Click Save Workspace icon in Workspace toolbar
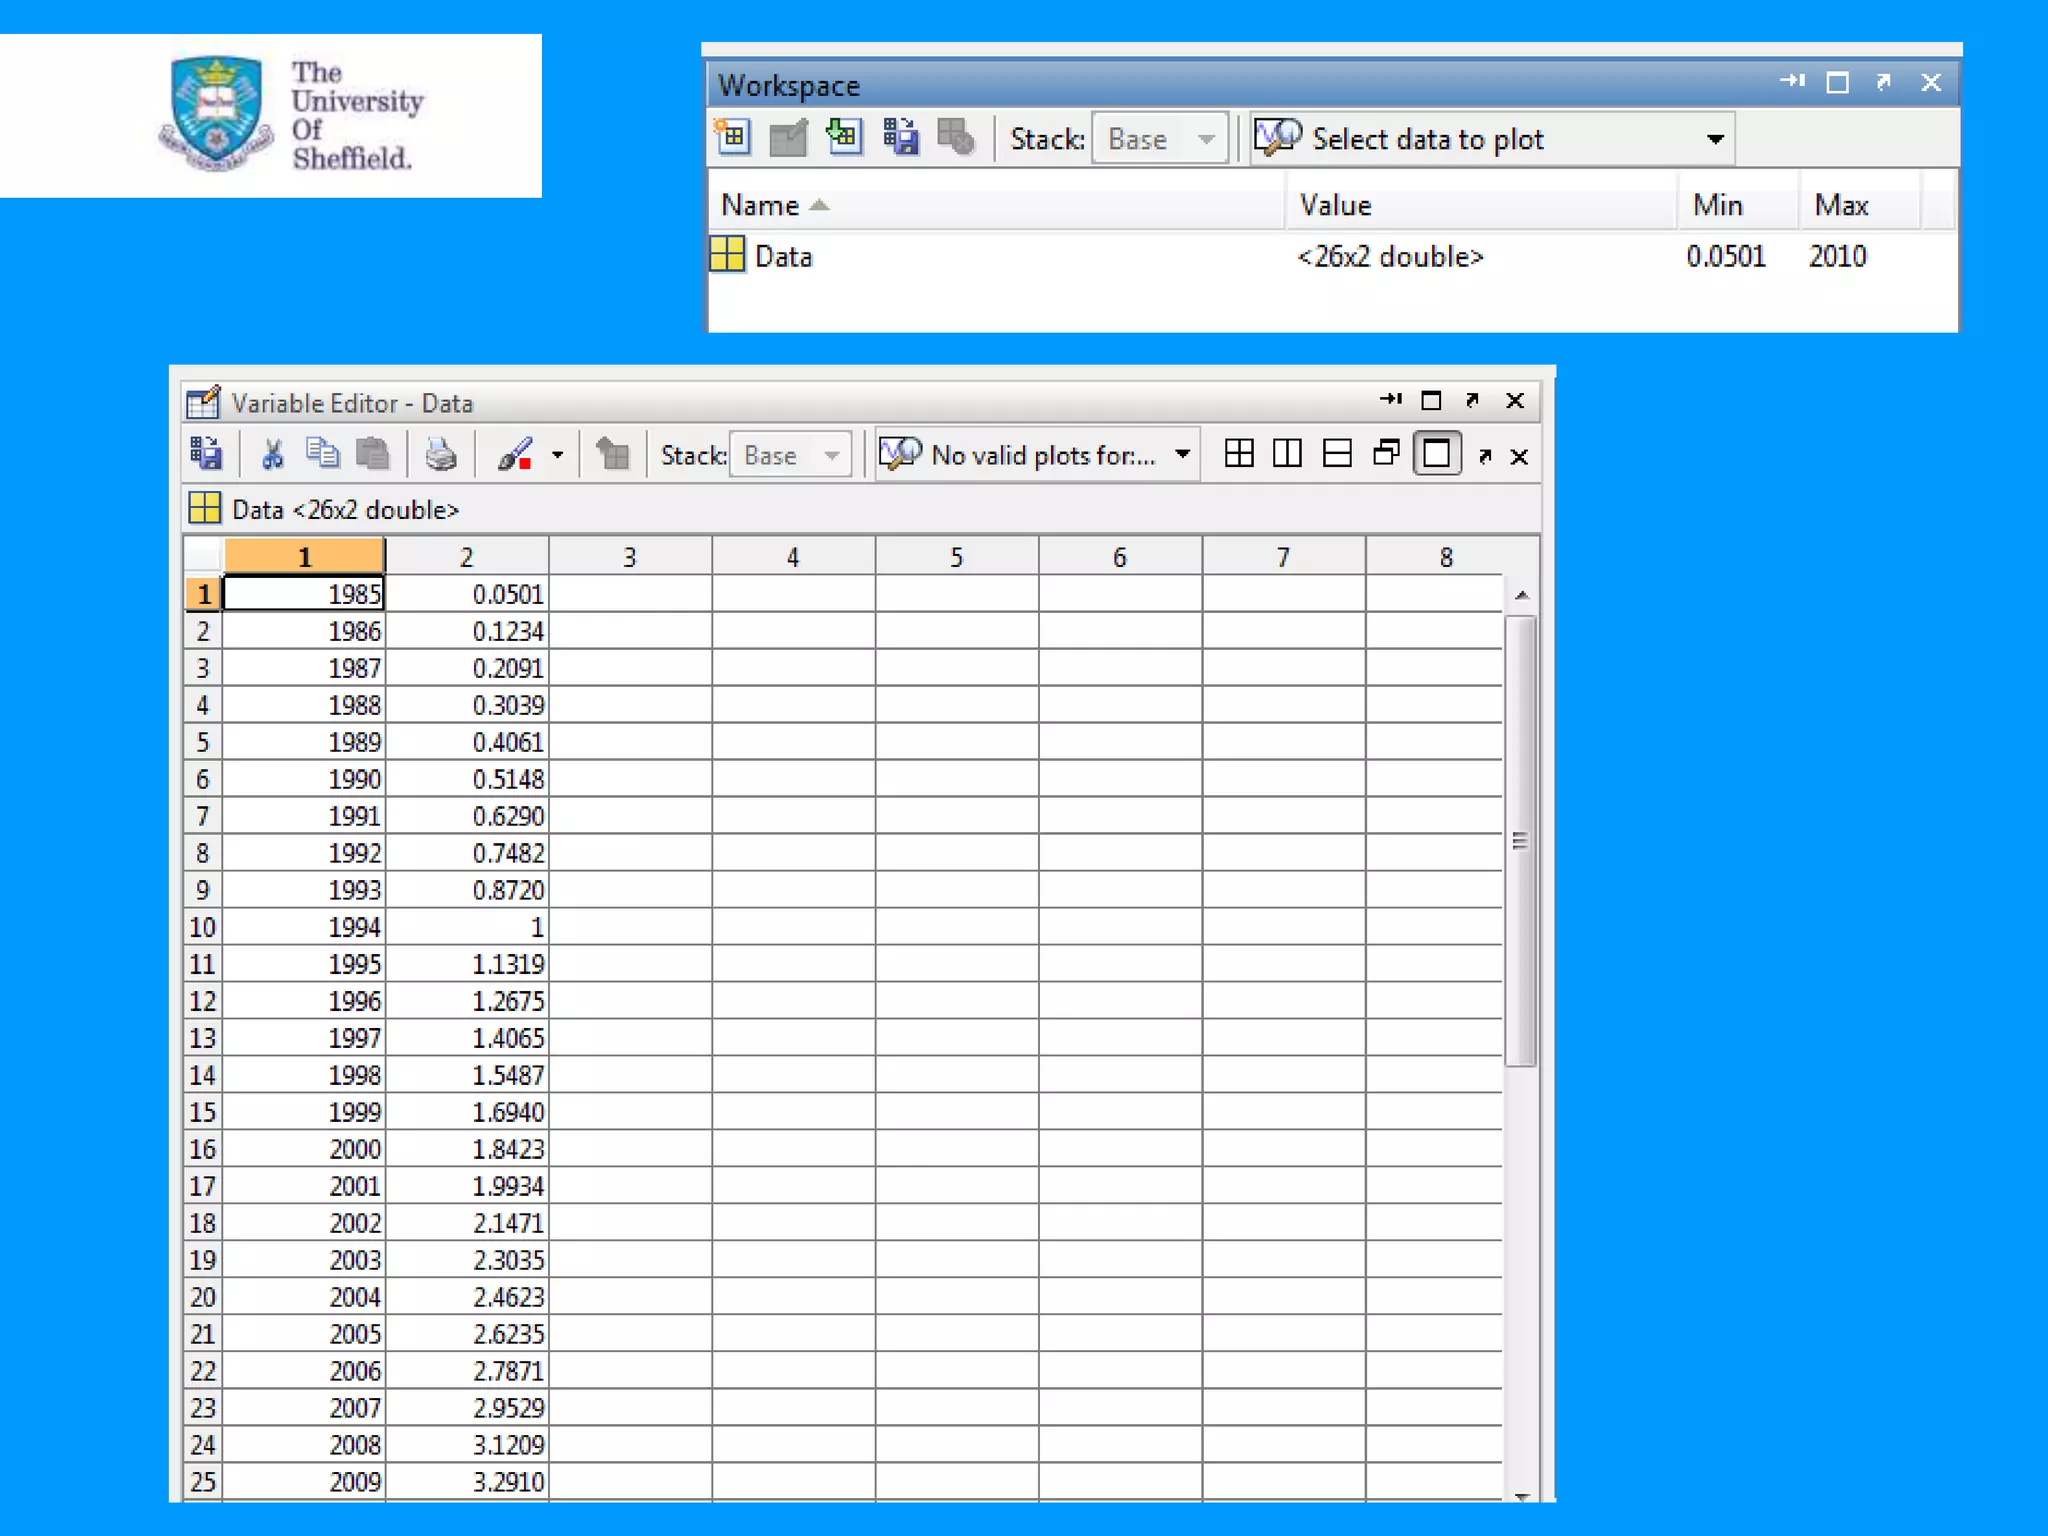This screenshot has width=2048, height=1536. click(900, 137)
